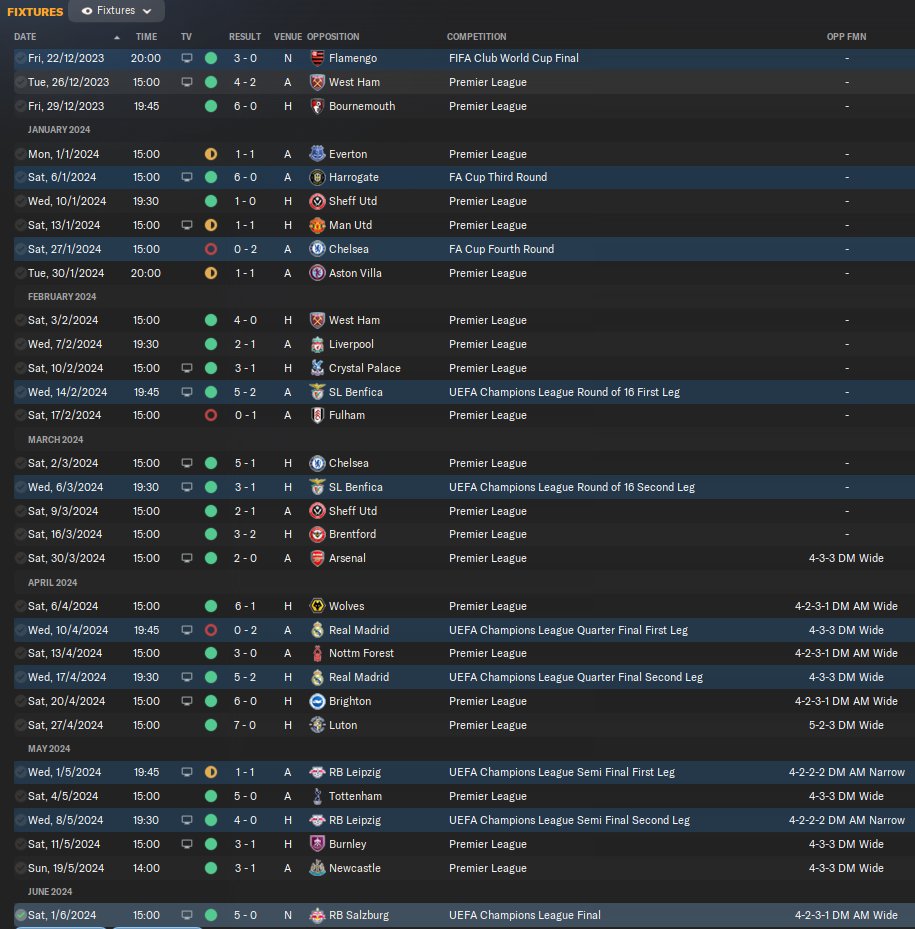This screenshot has height=929, width=915.
Task: Click the 'Sat, 2/3/2024' date cell
Action: point(63,463)
